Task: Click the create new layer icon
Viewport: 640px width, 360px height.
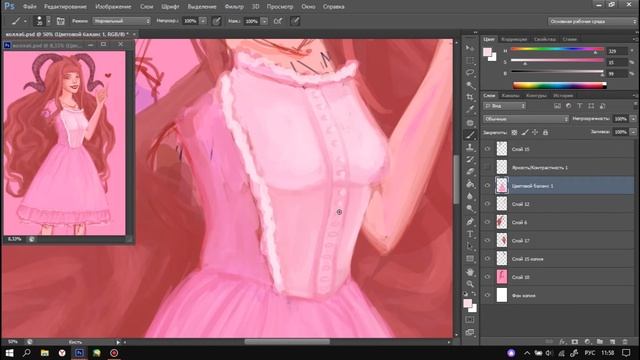Action: coord(612,342)
